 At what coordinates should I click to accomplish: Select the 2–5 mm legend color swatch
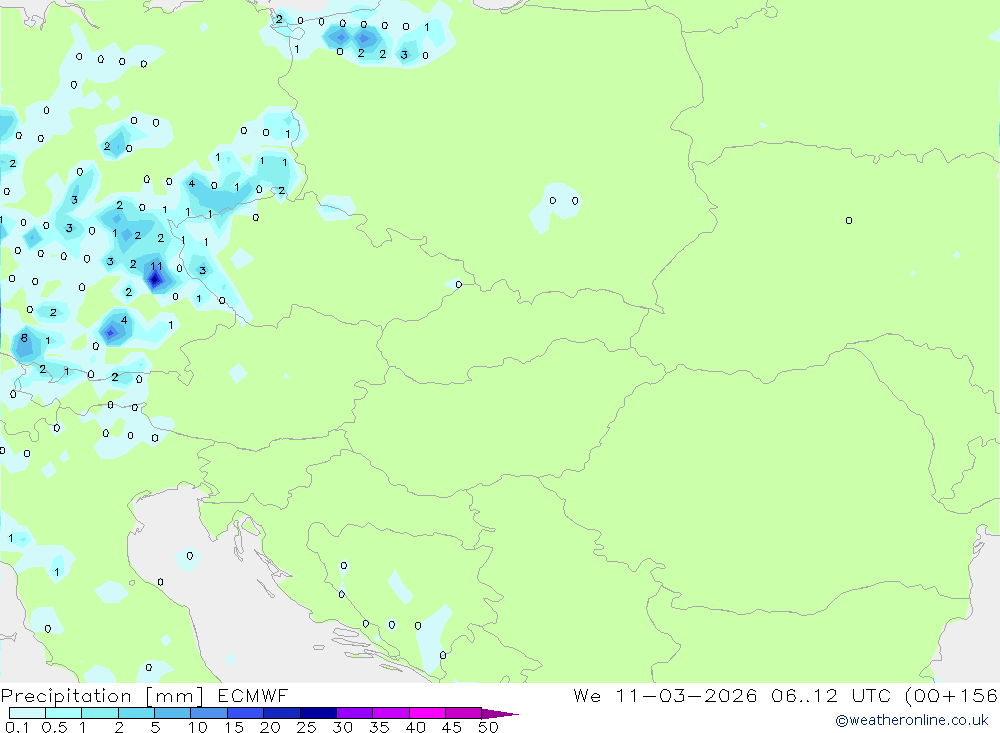click(x=136, y=713)
